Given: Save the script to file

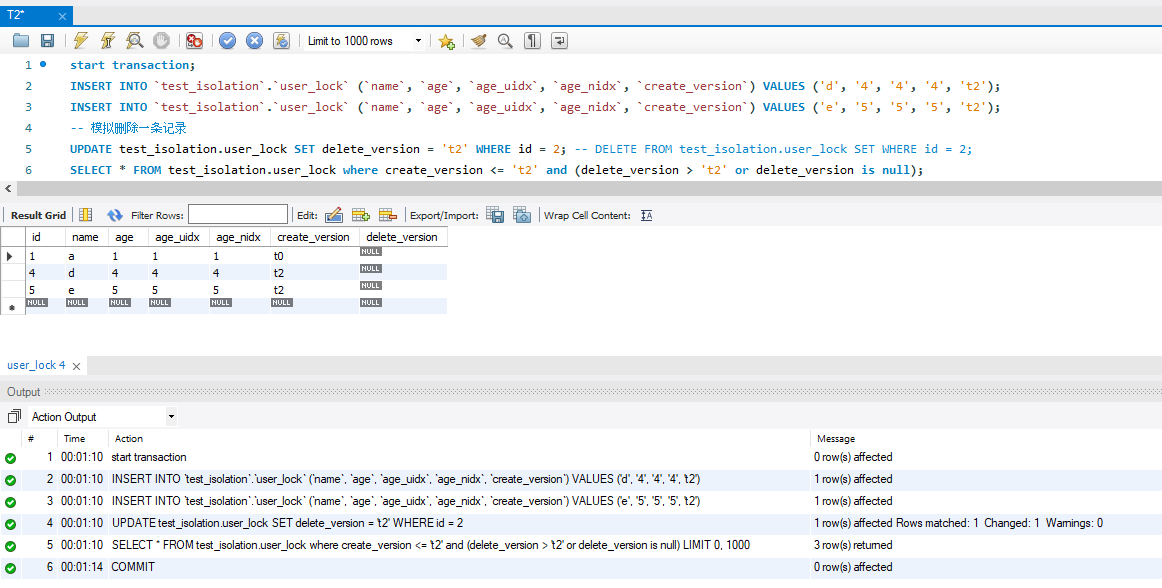Looking at the screenshot, I should (47, 41).
